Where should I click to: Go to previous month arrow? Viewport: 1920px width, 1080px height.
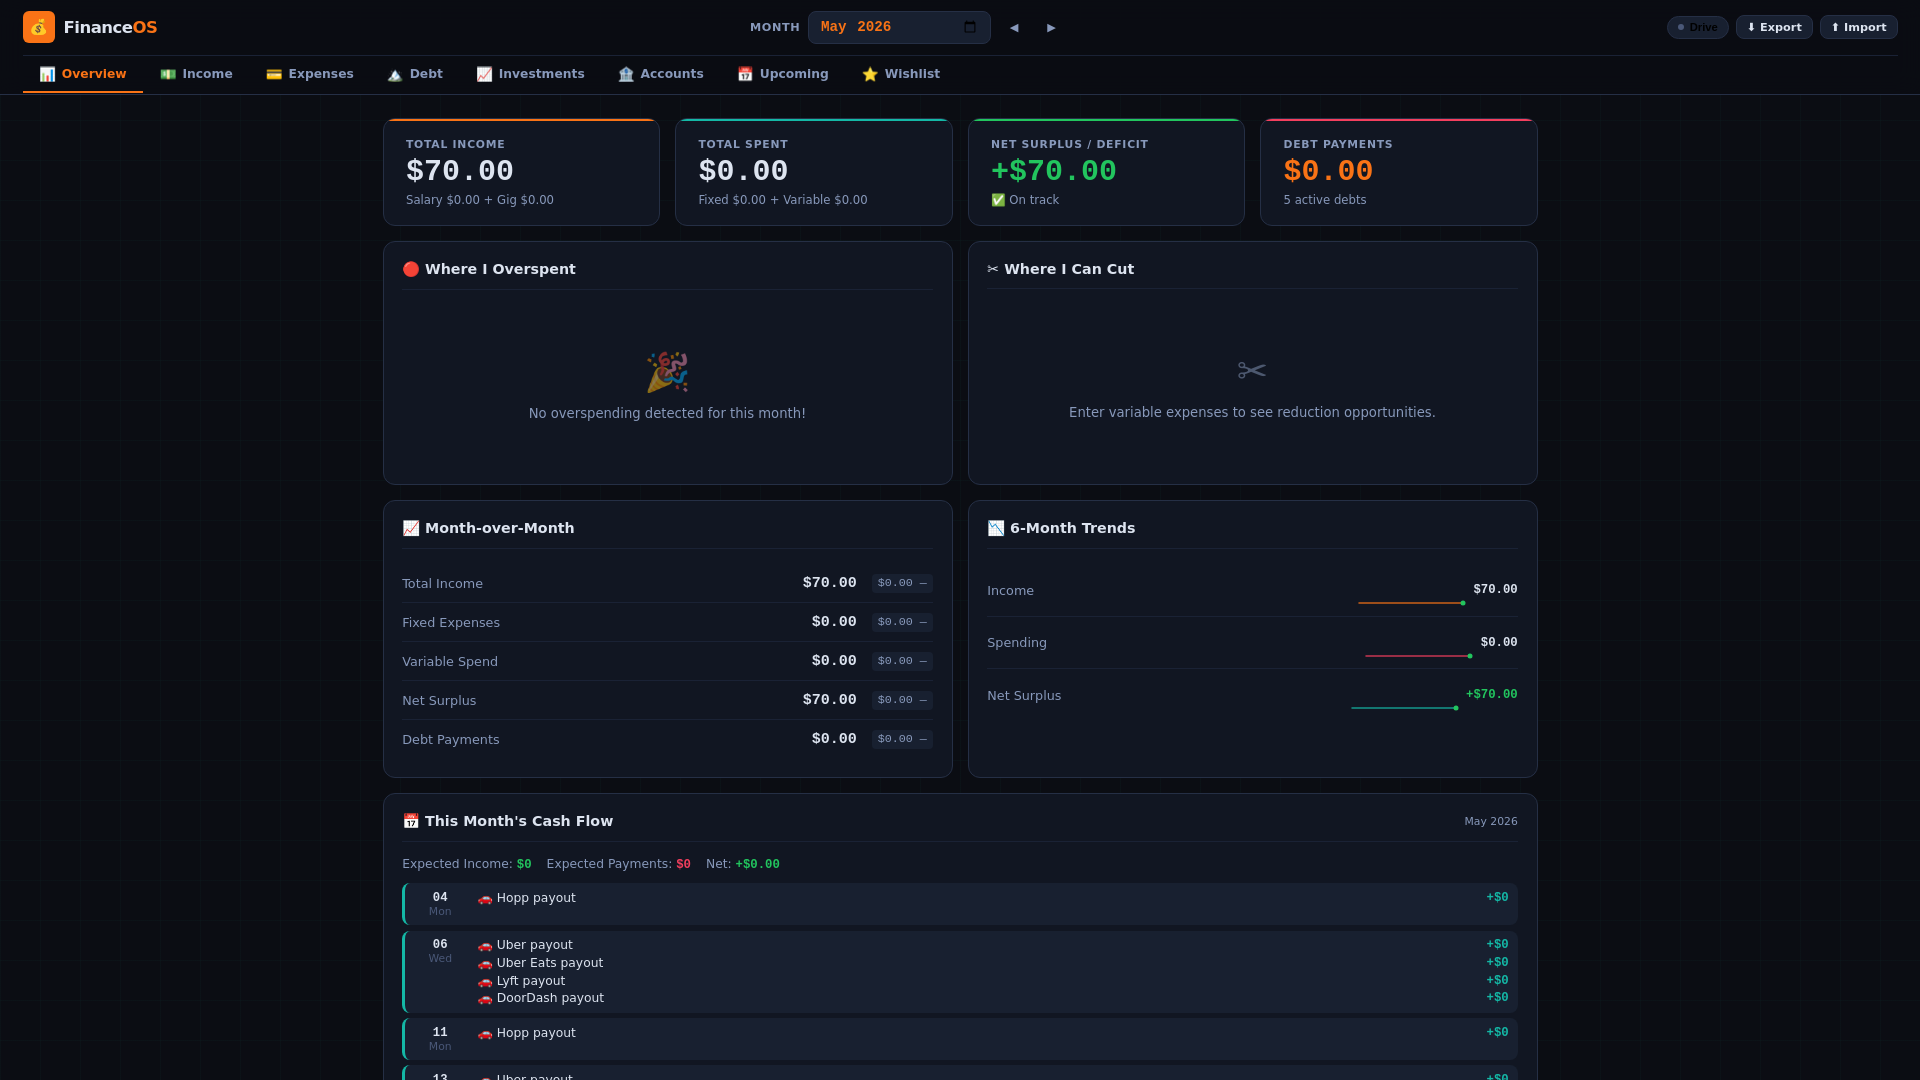tap(1014, 28)
